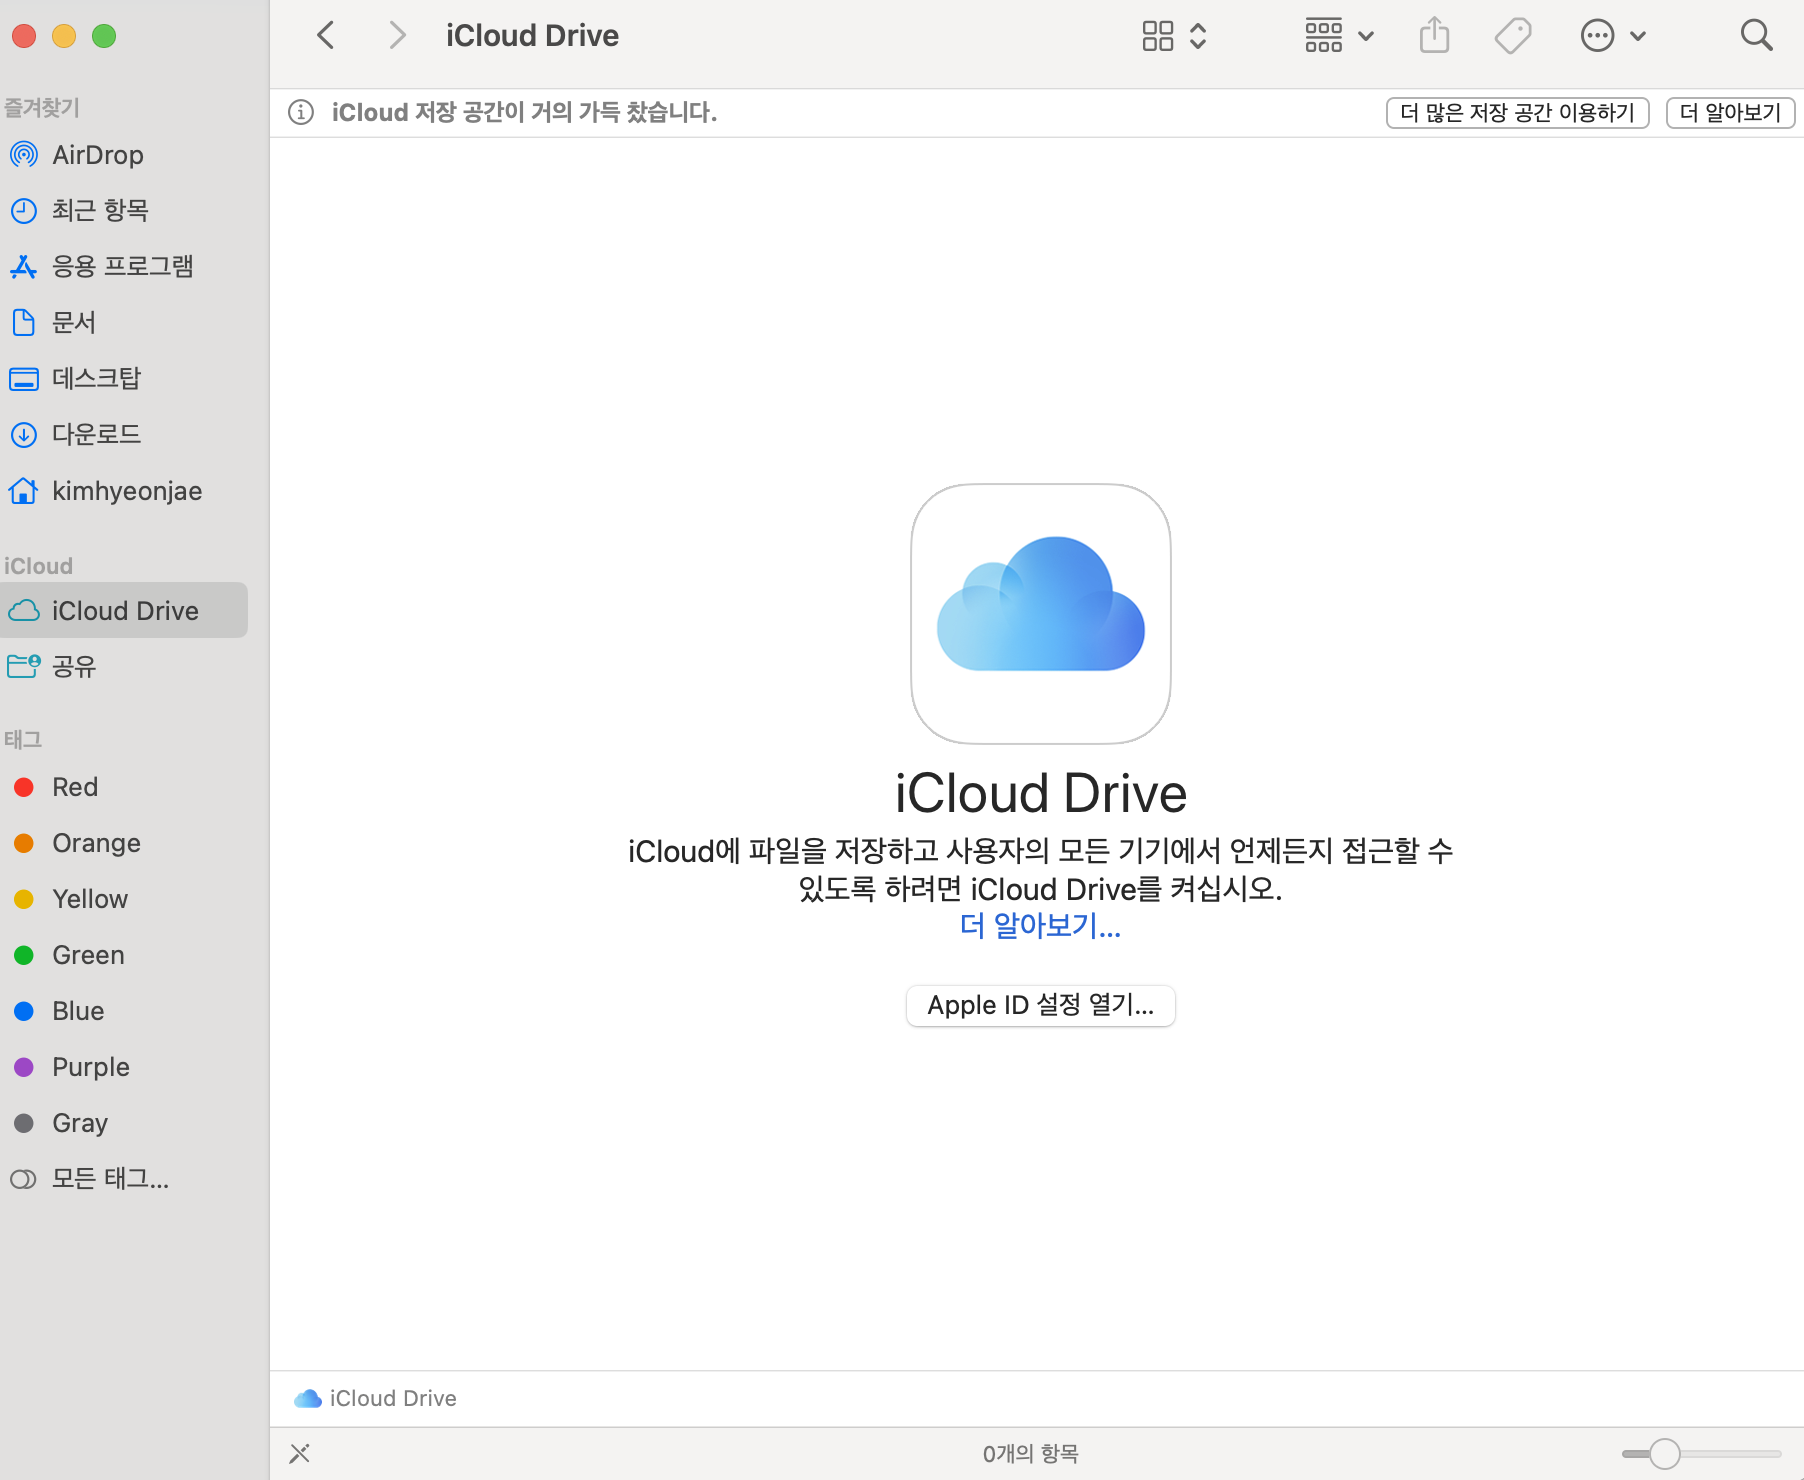Open AirDrop from the sidebar

[x=97, y=155]
